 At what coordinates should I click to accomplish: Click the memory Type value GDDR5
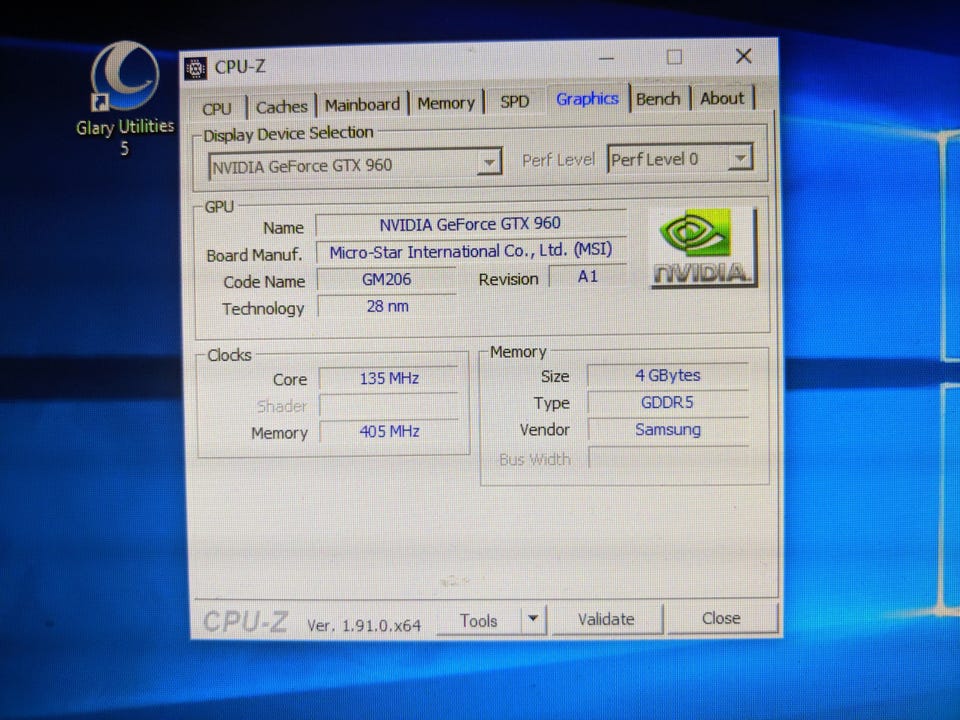point(667,402)
